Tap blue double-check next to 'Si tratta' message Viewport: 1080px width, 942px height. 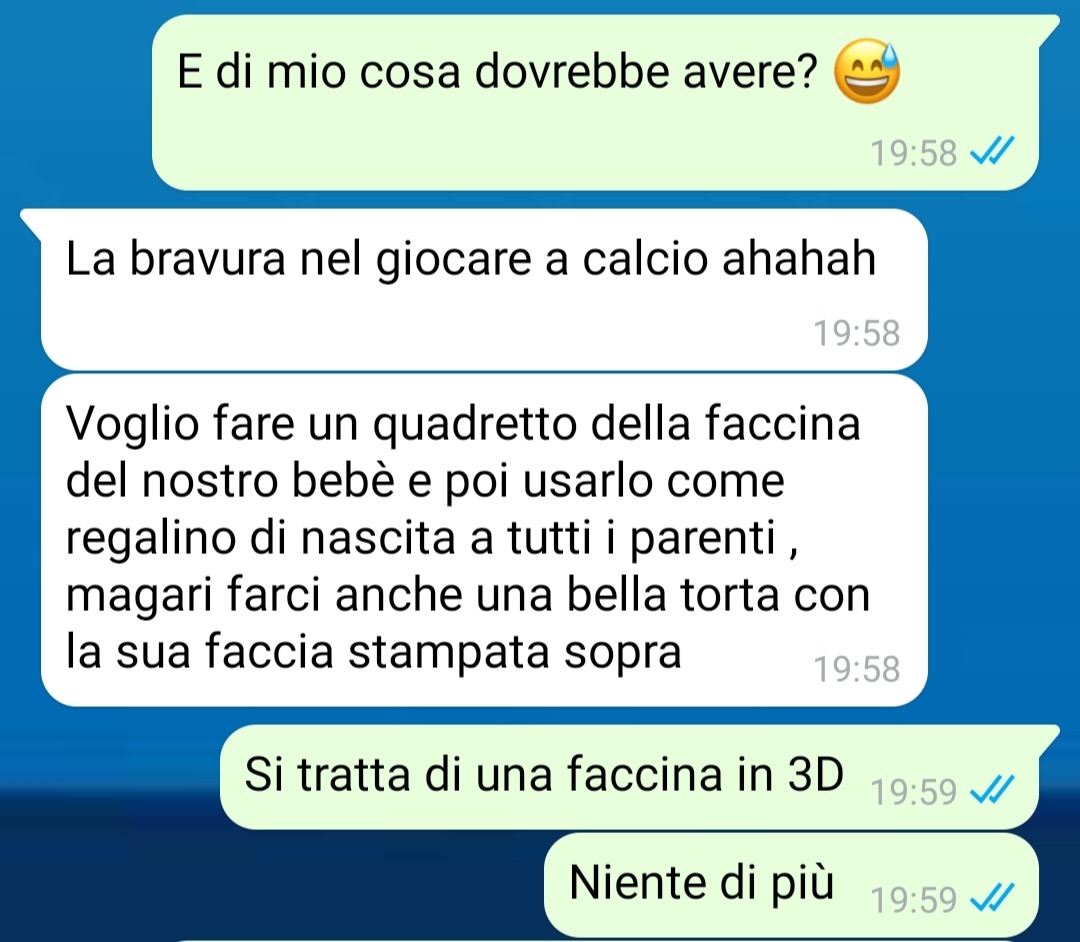(x=992, y=790)
